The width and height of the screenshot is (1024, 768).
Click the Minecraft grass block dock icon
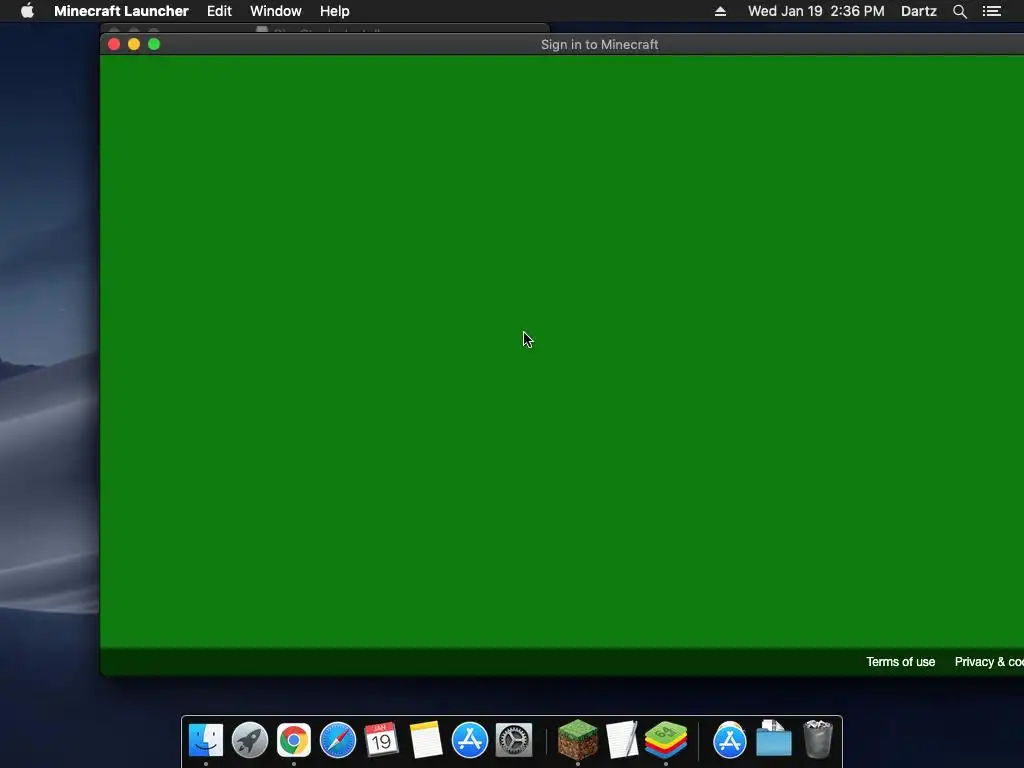[578, 740]
